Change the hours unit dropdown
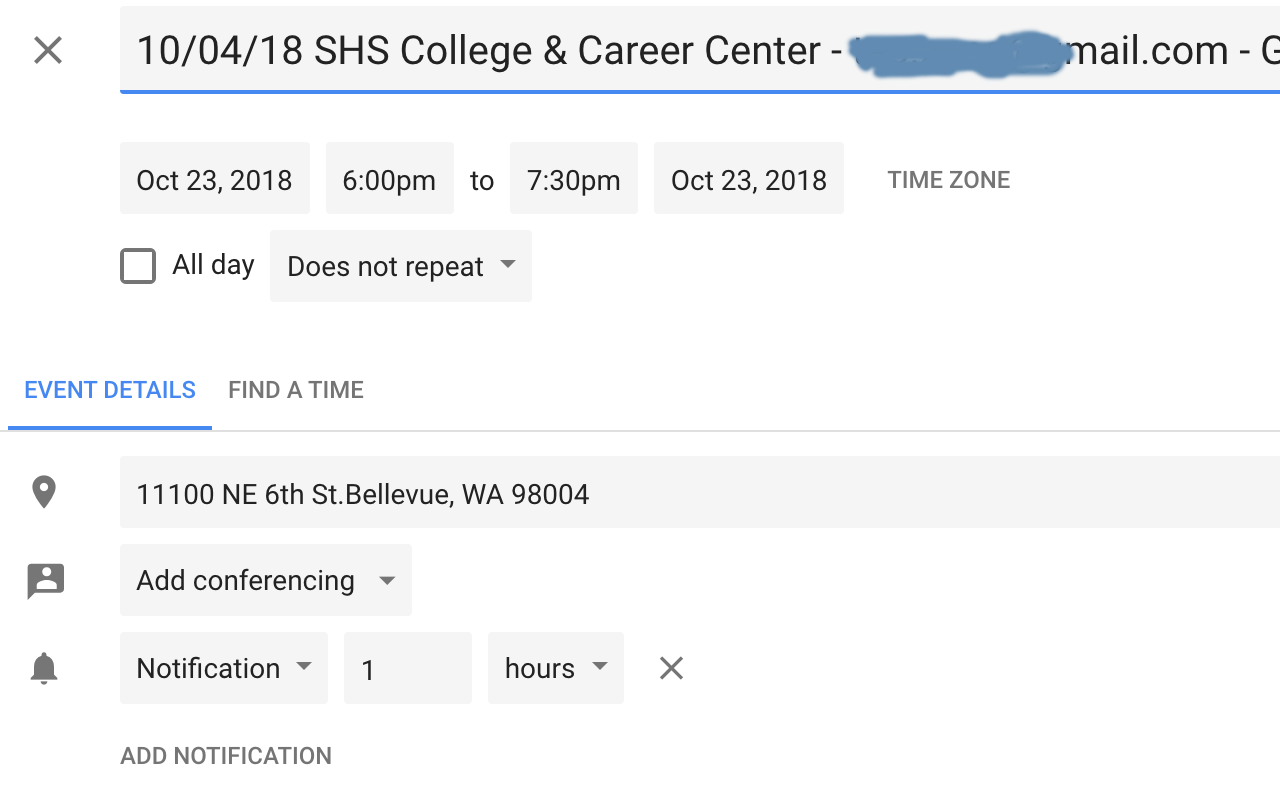 coord(556,668)
